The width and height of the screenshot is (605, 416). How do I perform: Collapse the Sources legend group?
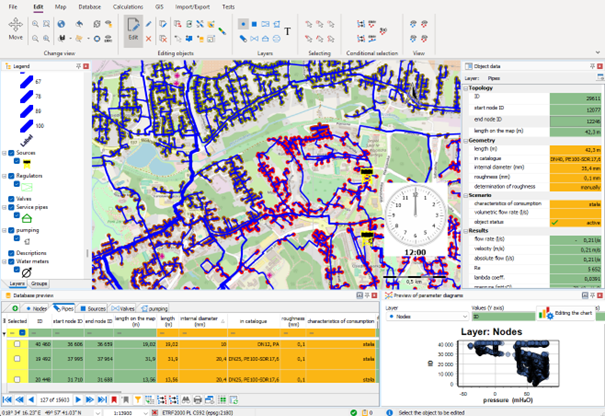pyautogui.click(x=4, y=153)
